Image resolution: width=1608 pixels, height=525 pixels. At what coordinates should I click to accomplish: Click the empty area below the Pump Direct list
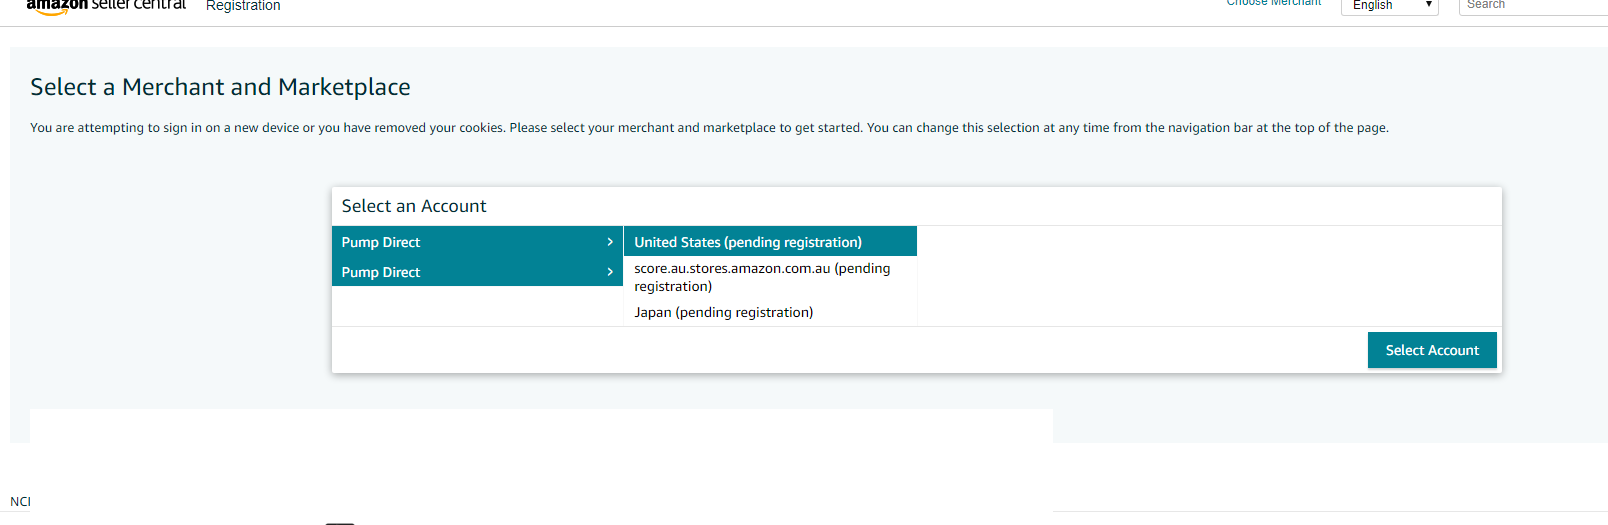tap(477, 306)
